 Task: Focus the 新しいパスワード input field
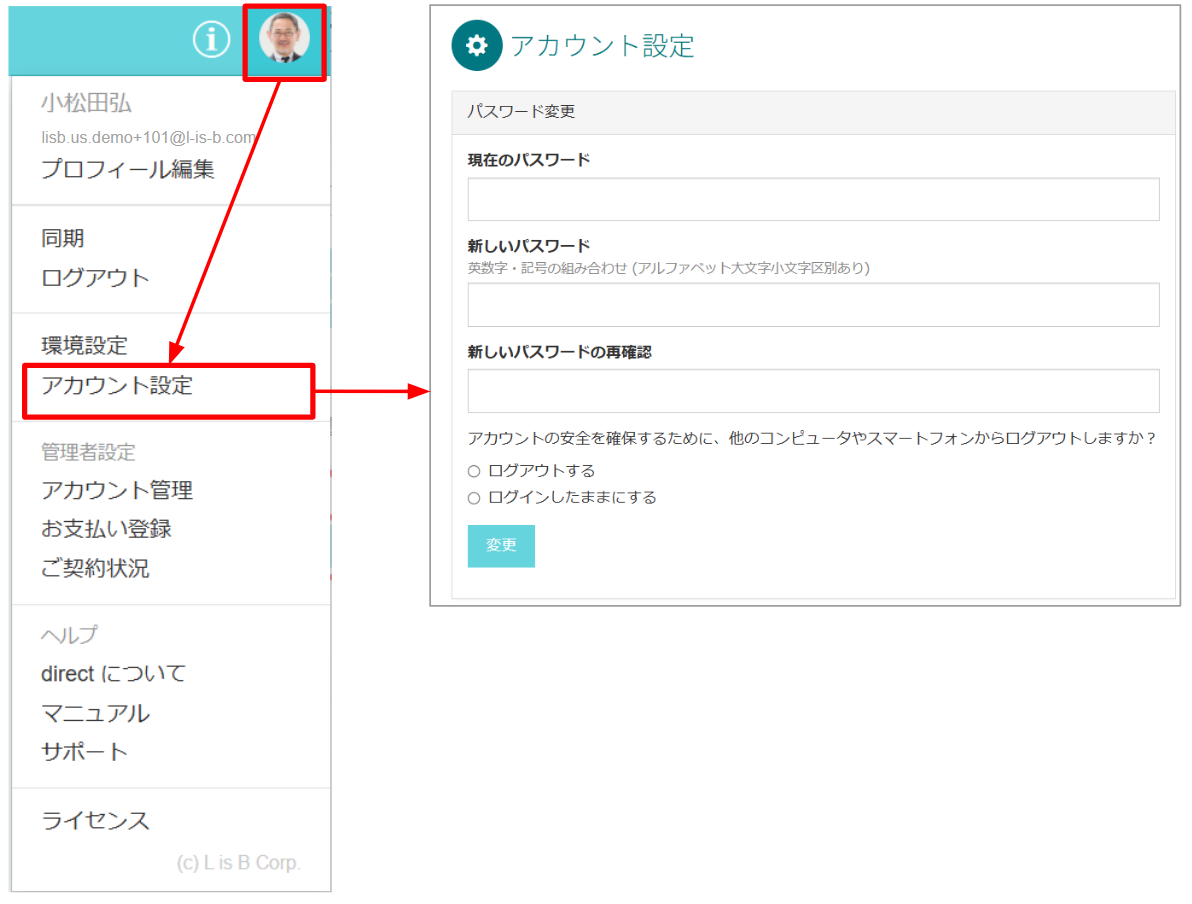pyautogui.click(x=813, y=305)
